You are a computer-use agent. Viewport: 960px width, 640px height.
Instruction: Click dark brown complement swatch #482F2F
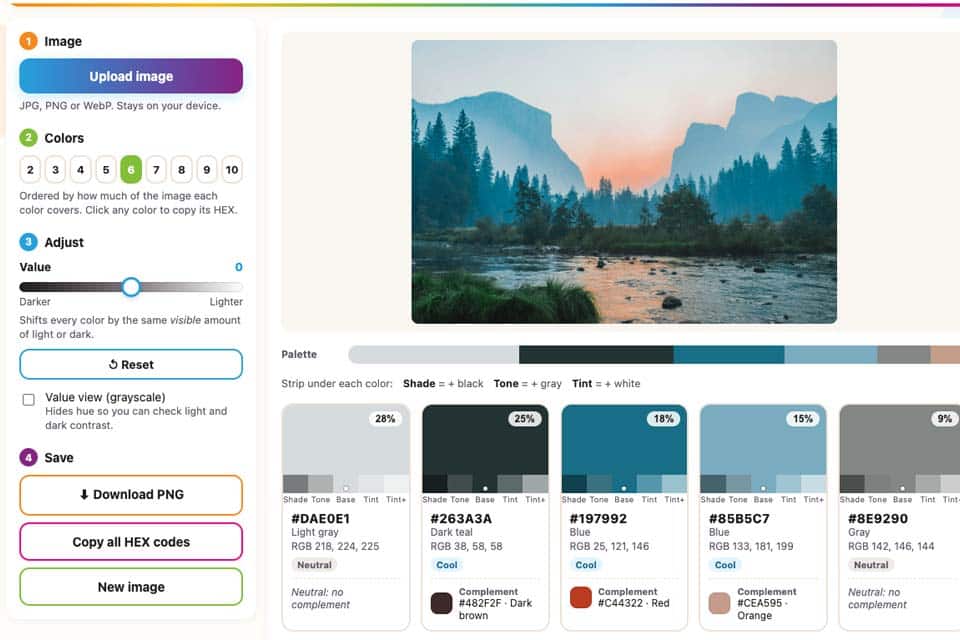(x=441, y=603)
